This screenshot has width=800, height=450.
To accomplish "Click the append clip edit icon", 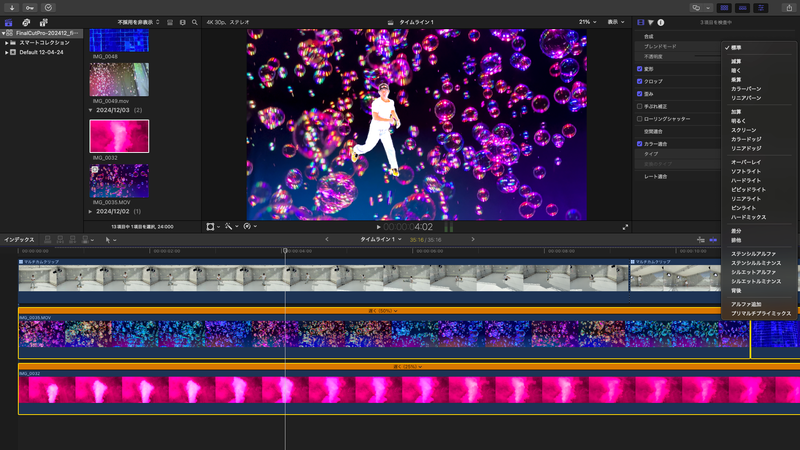I will pyautogui.click(x=72, y=240).
